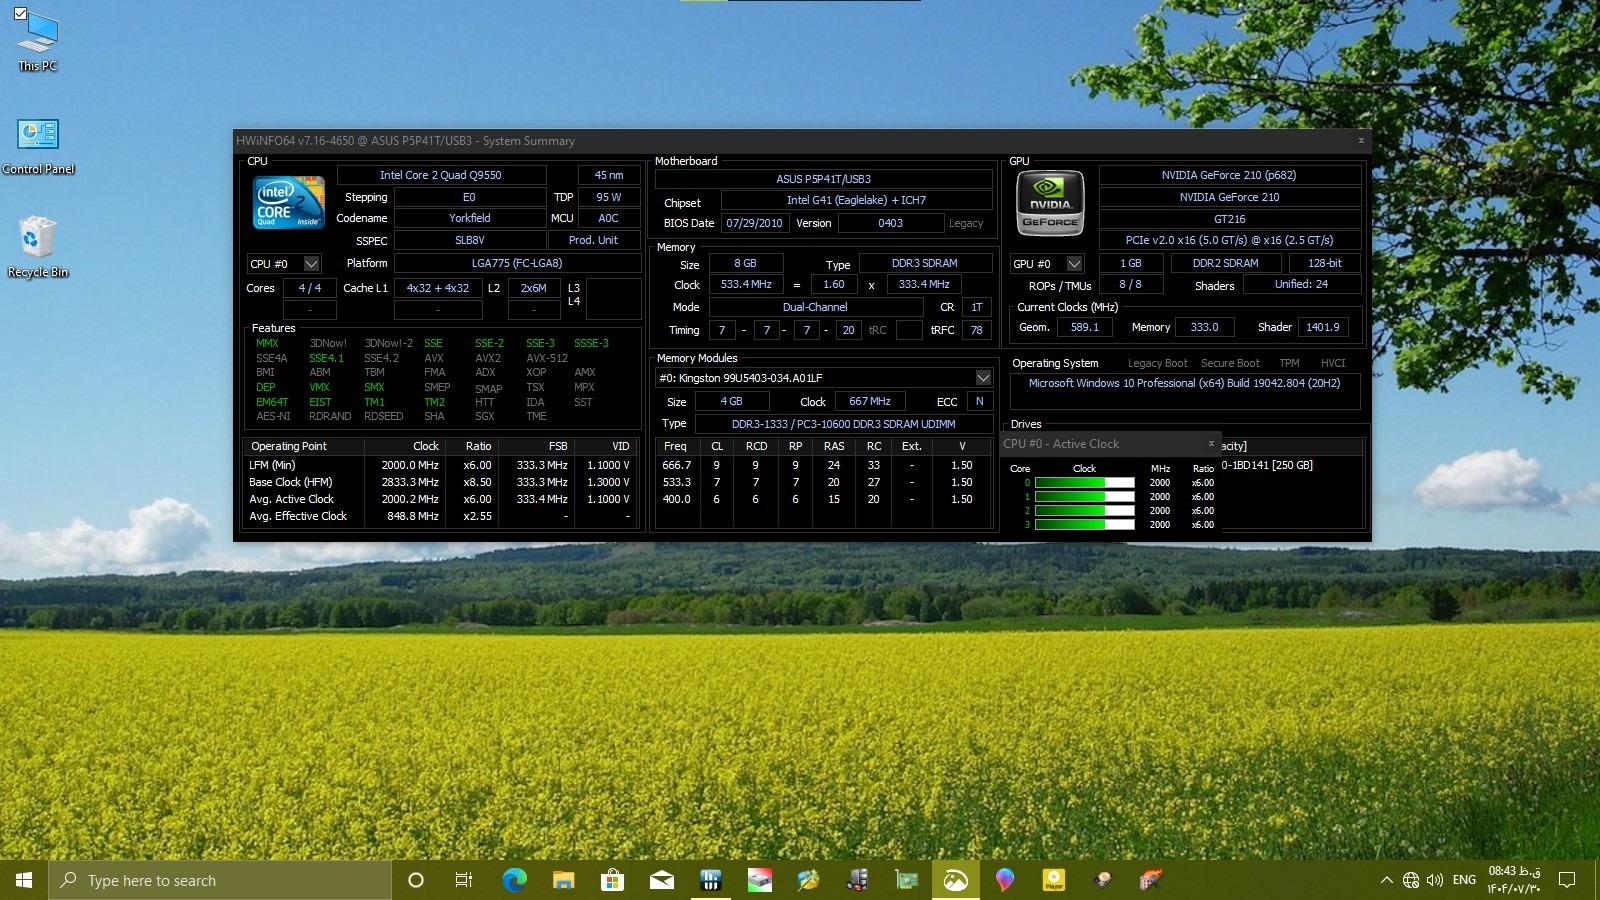Click the NVIDIA GeForce logo

pyautogui.click(x=1050, y=203)
